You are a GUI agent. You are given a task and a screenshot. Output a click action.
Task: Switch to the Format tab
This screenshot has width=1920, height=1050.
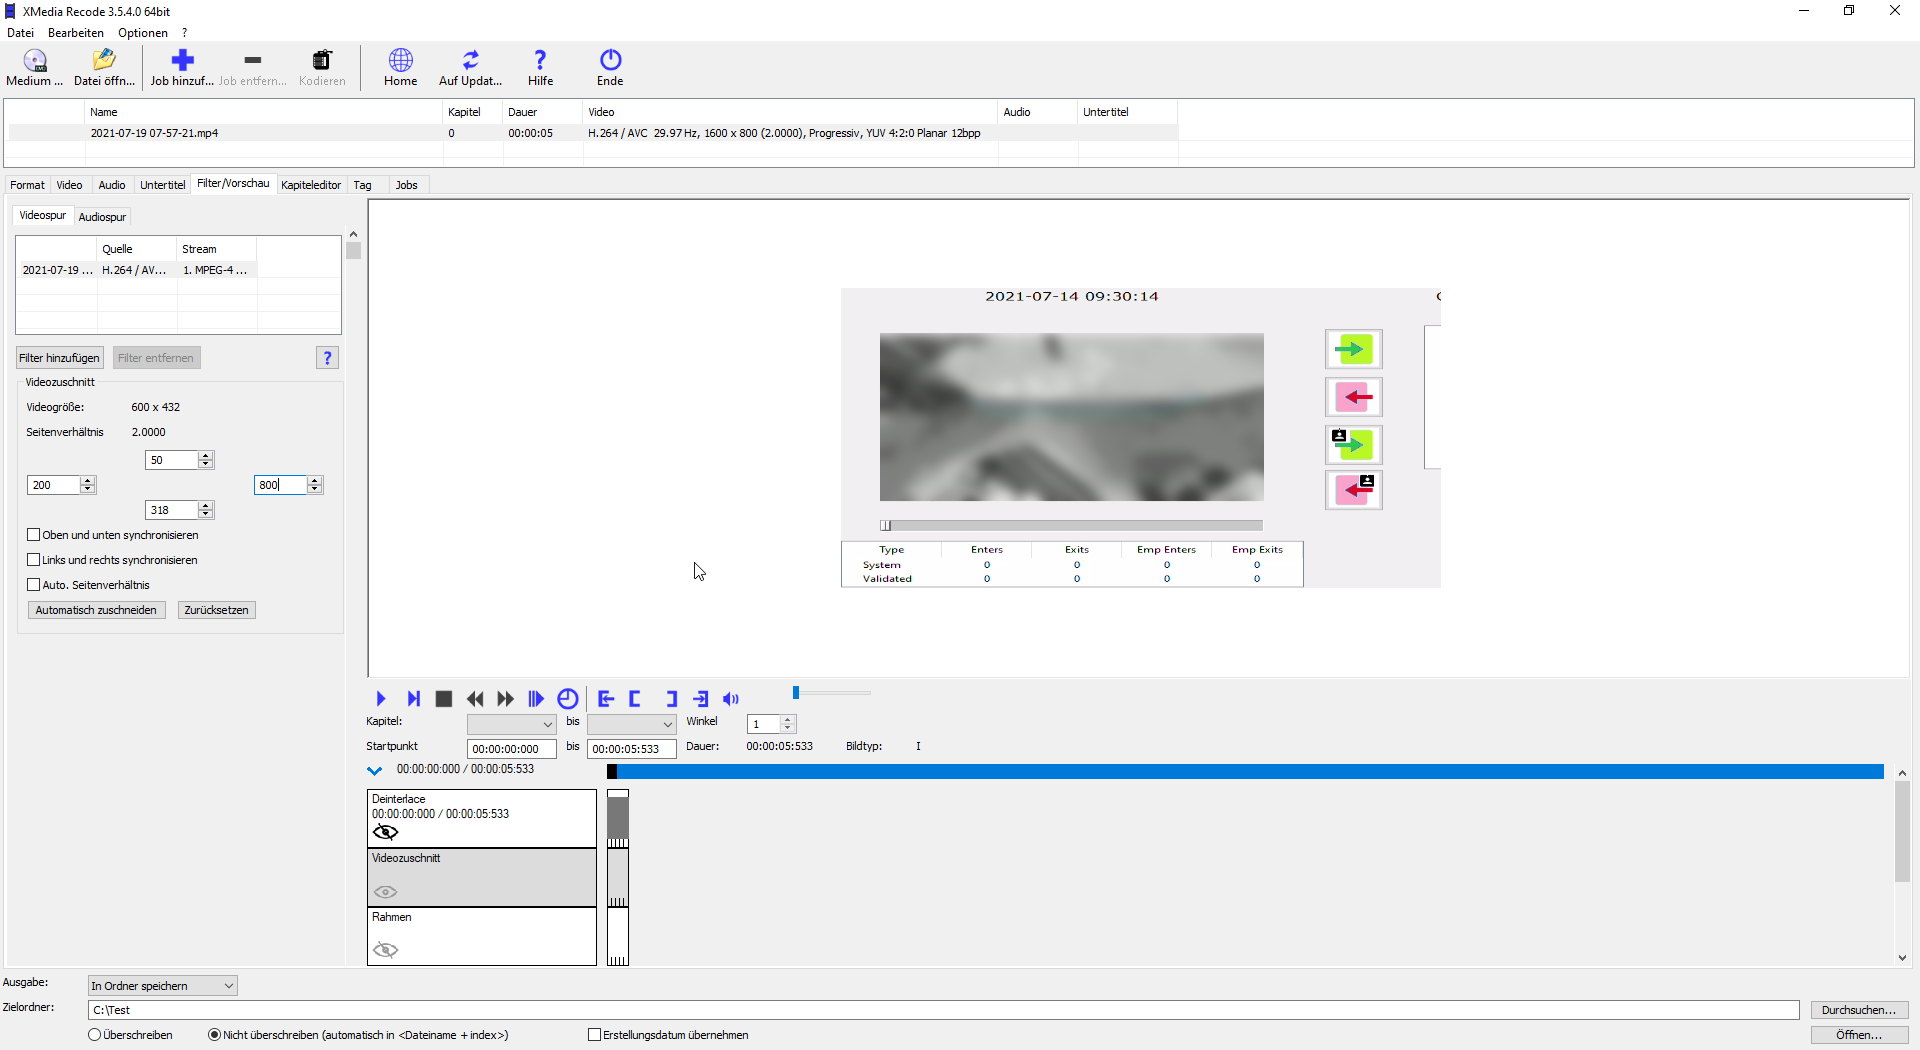point(27,185)
